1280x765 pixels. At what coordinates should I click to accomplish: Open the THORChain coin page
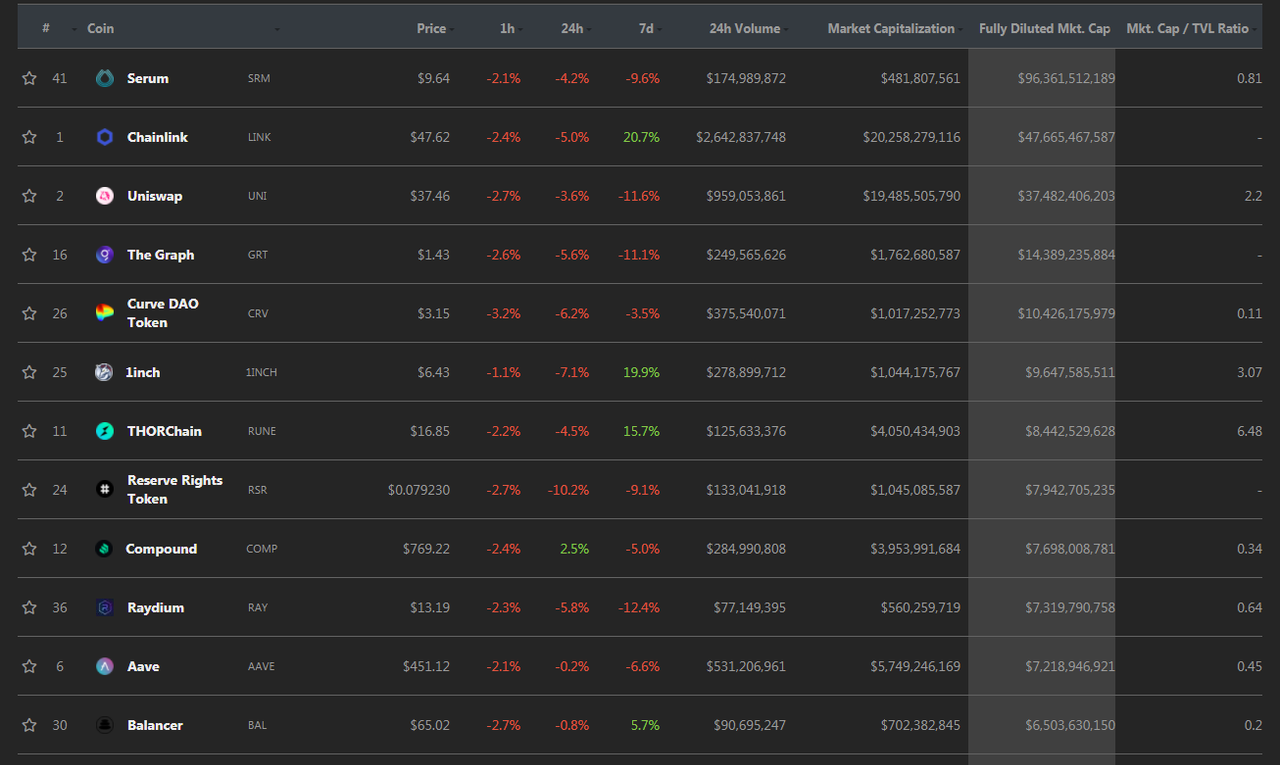tap(165, 431)
